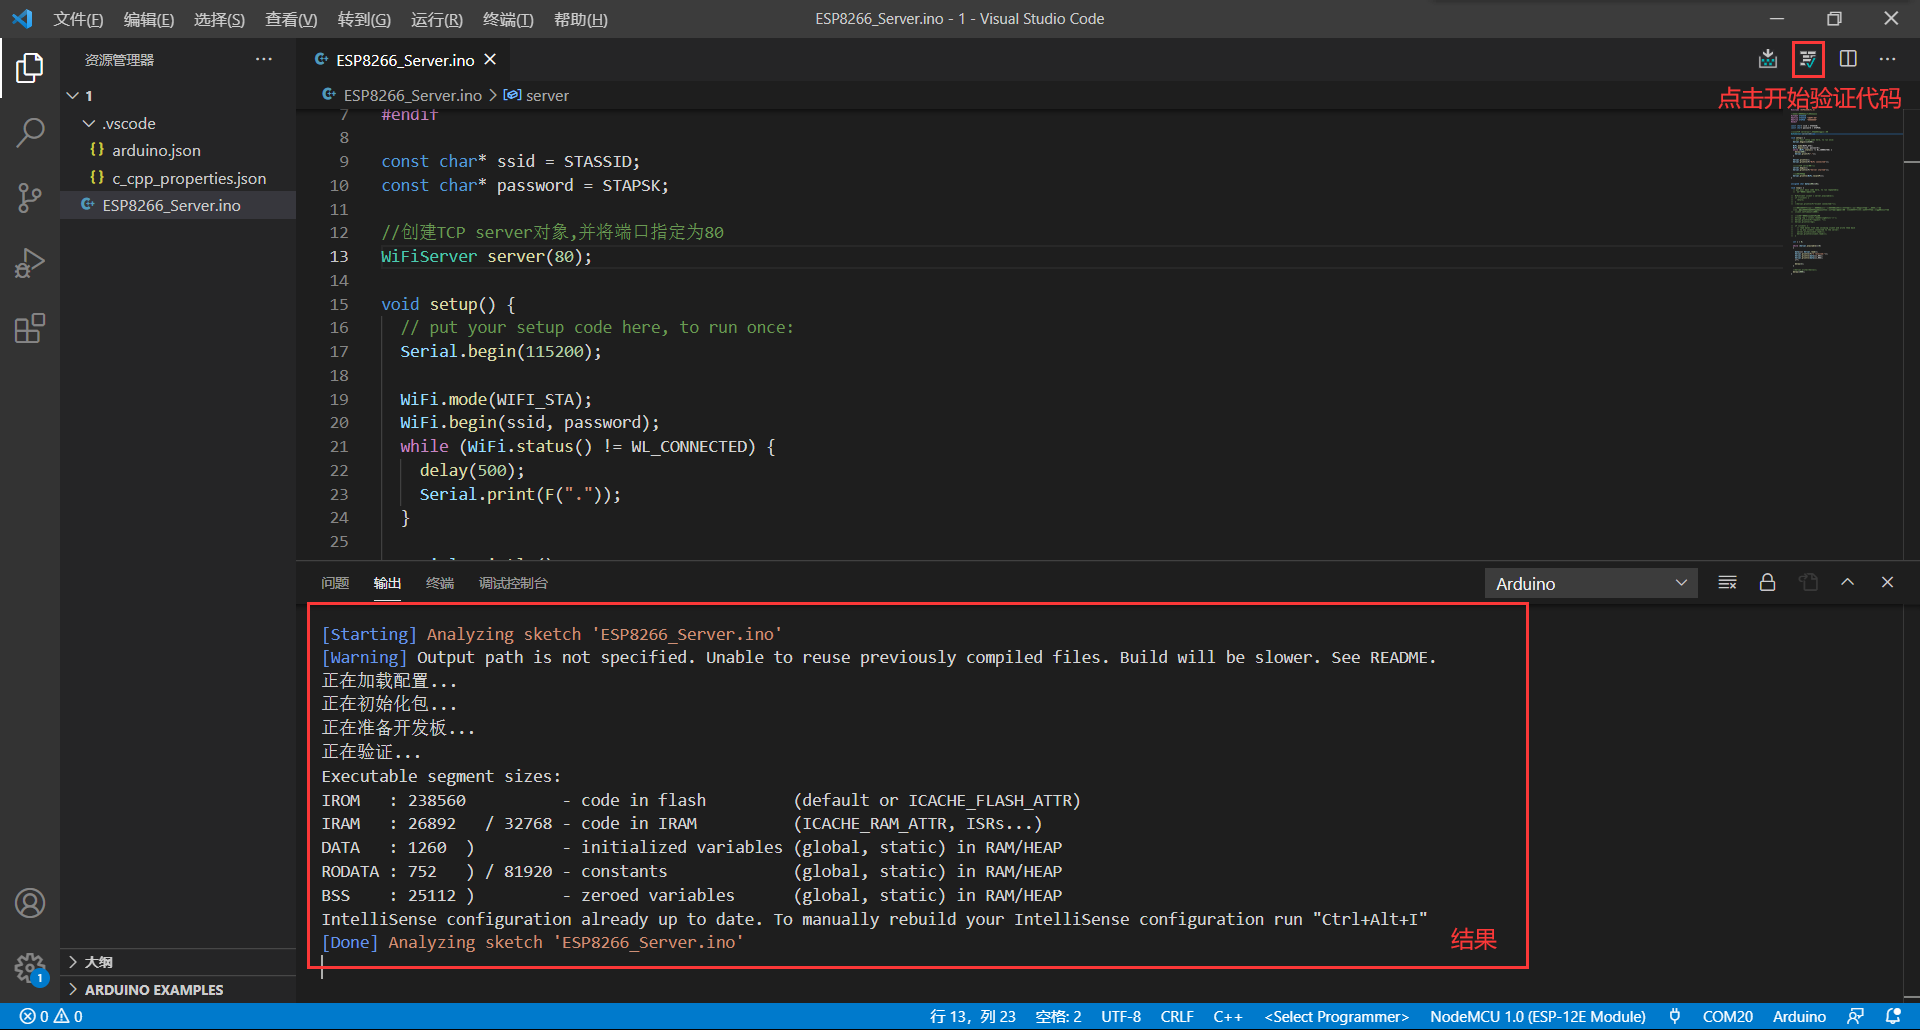Change NodeMCU 1.0 board selection
This screenshot has width=1920, height=1030.
1538,1016
